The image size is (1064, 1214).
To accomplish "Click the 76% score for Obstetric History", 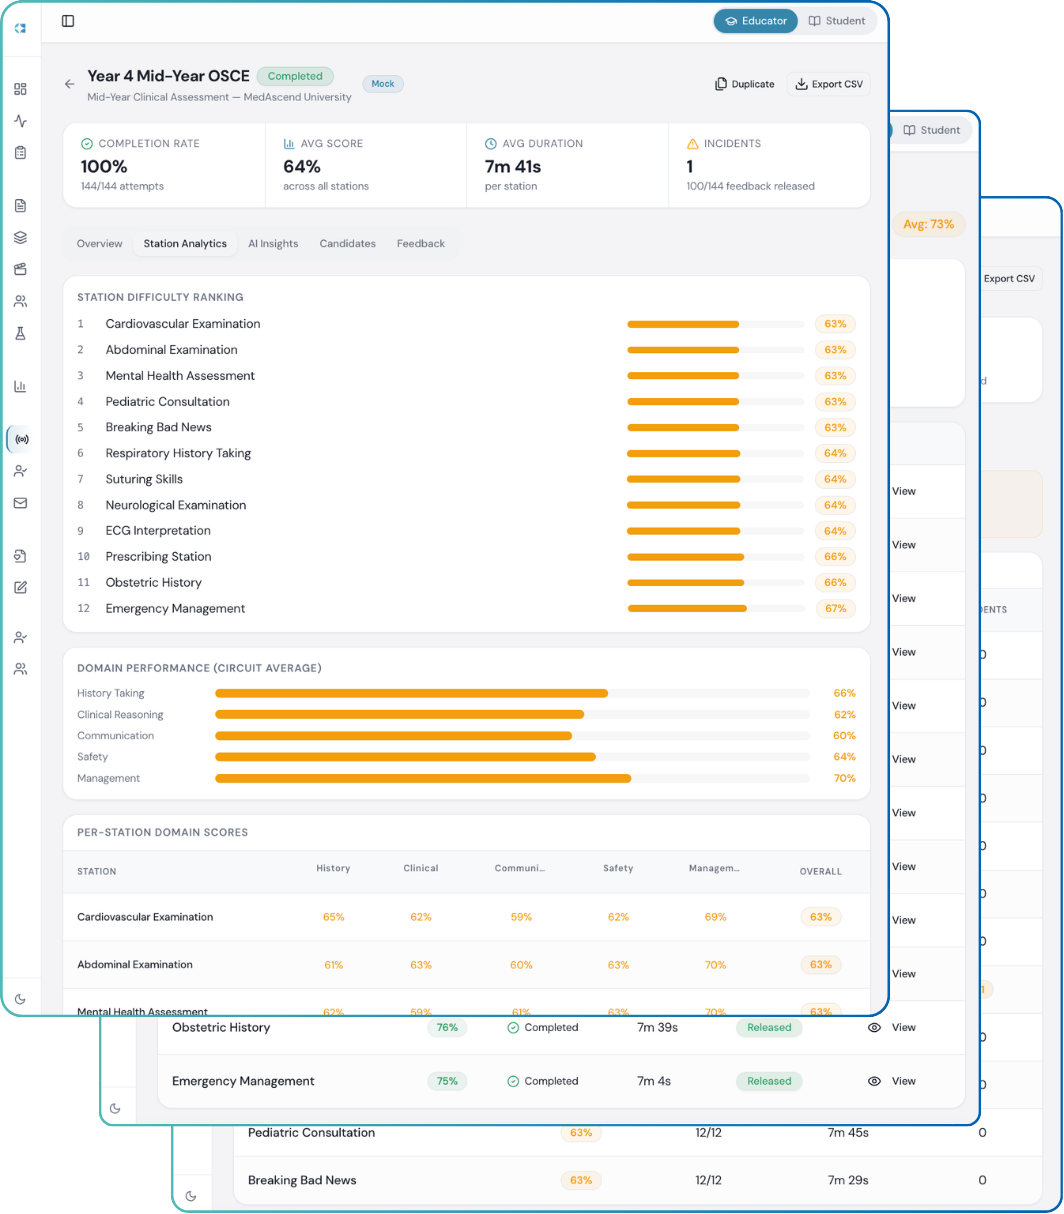I will coord(447,1027).
